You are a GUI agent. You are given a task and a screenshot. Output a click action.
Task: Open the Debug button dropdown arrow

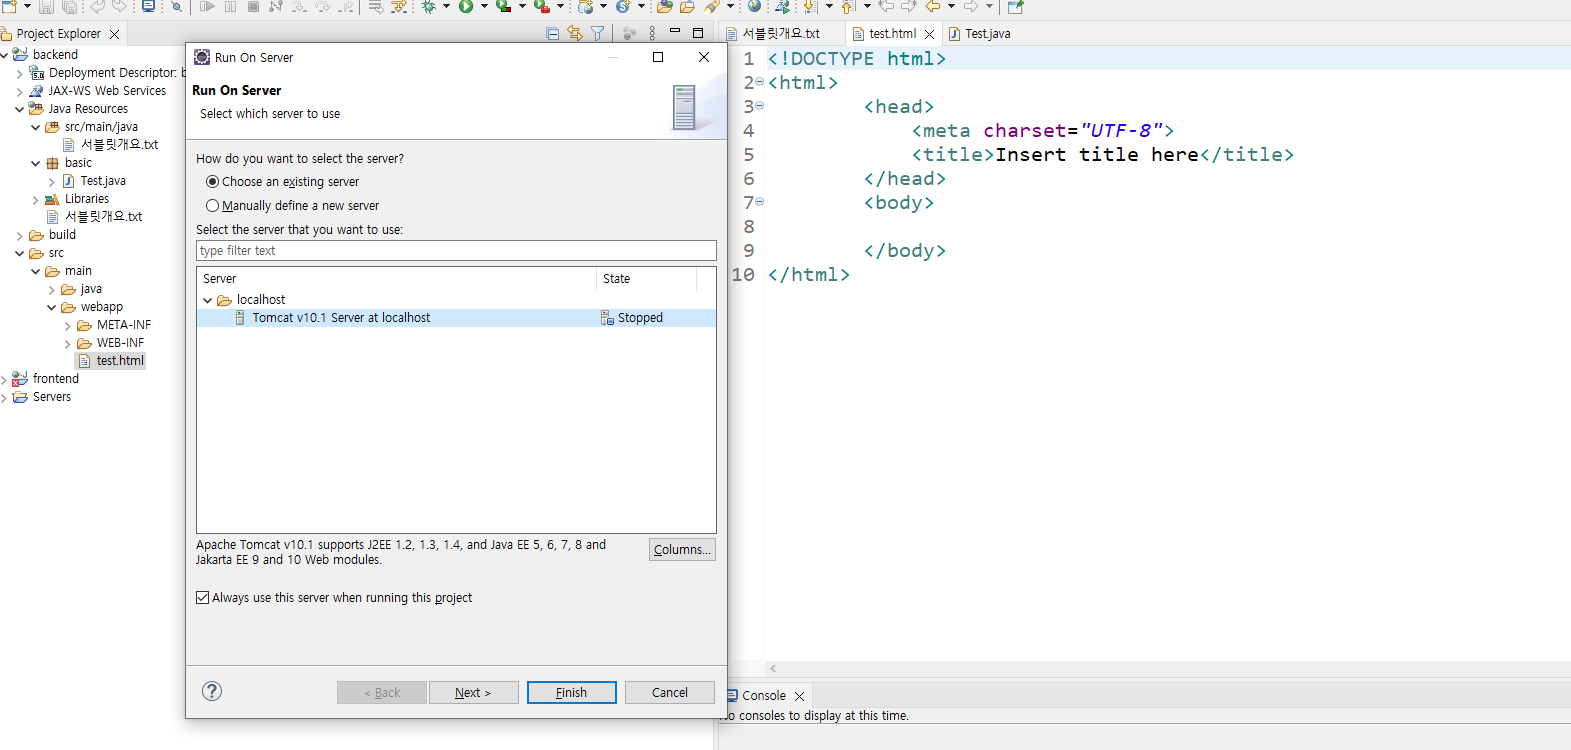(x=446, y=6)
